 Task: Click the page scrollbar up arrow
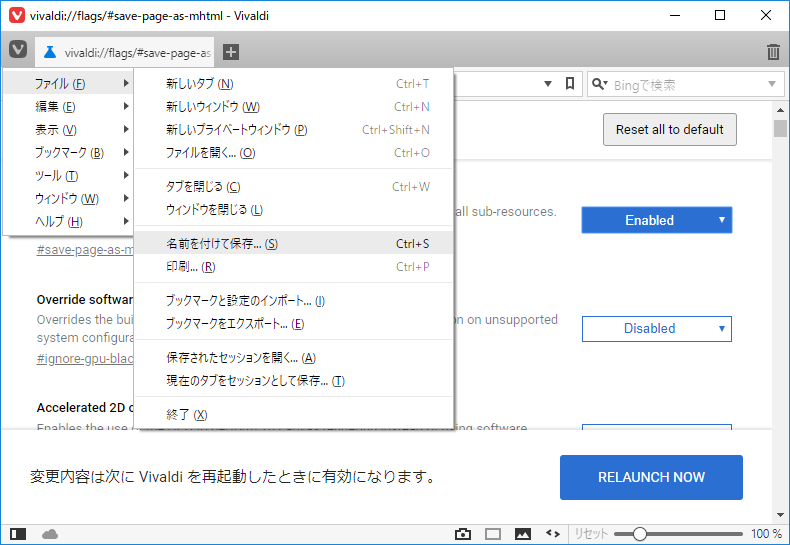pyautogui.click(x=780, y=109)
